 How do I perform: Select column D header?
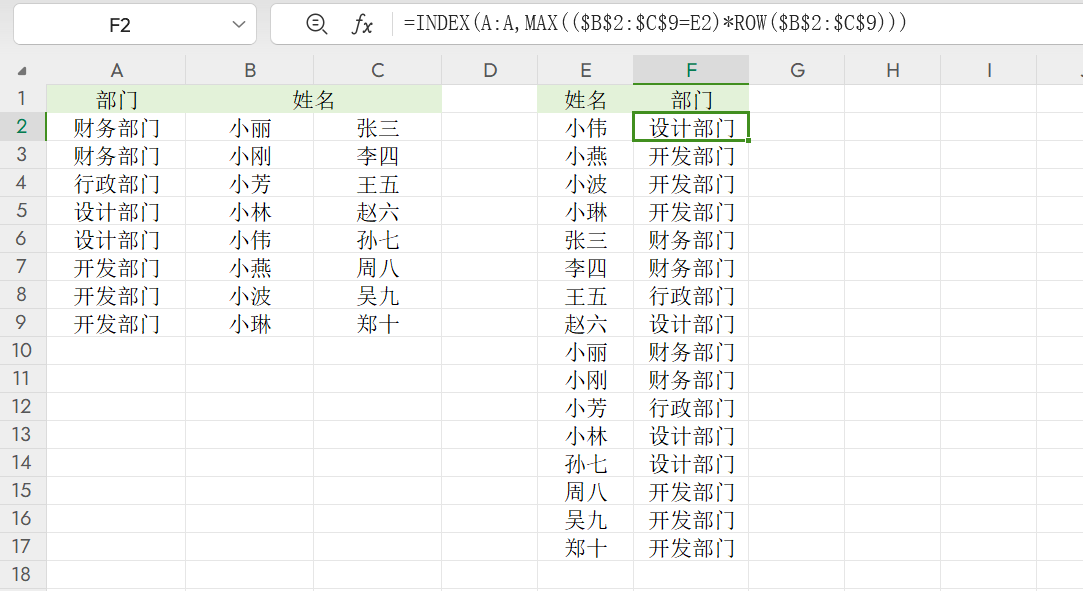click(x=489, y=70)
